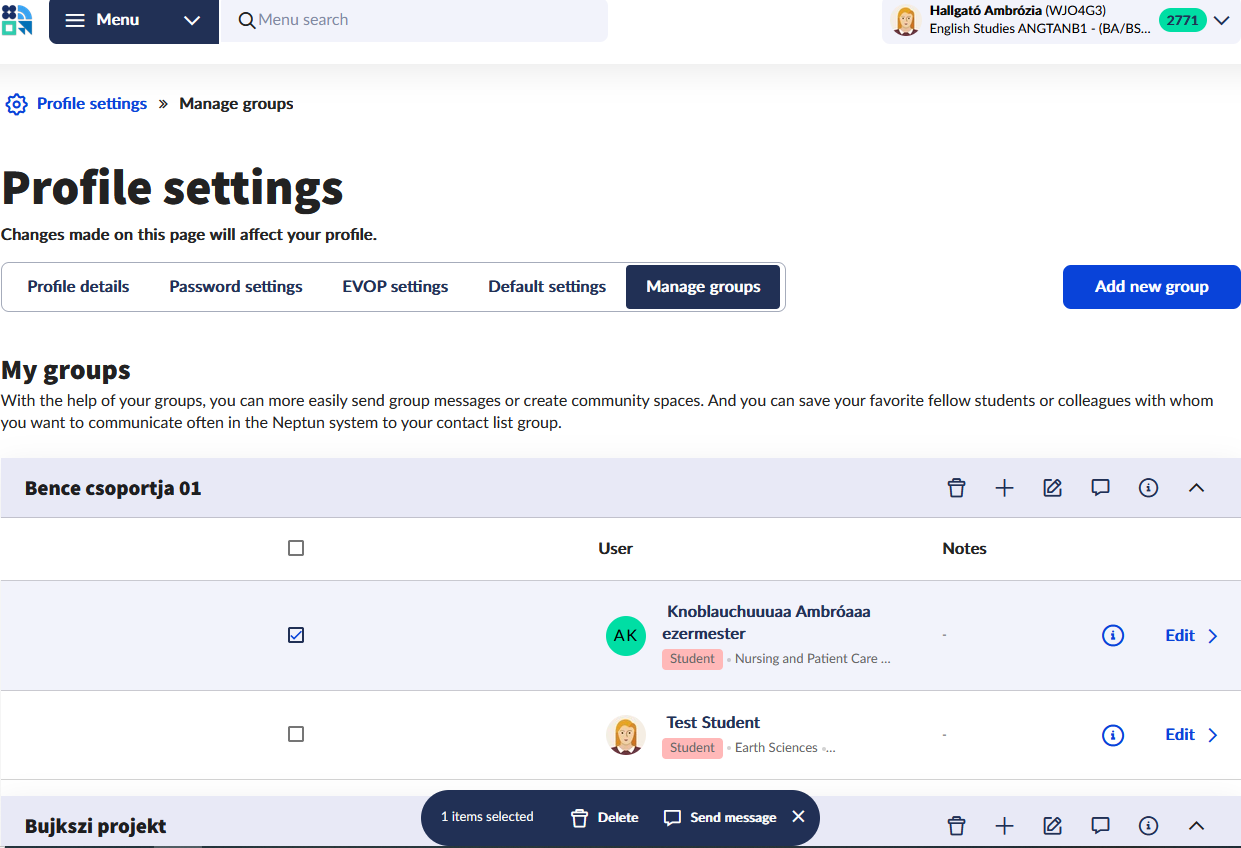Show info for Bence csoportja 01 group
1241x848 pixels.
[x=1148, y=488]
